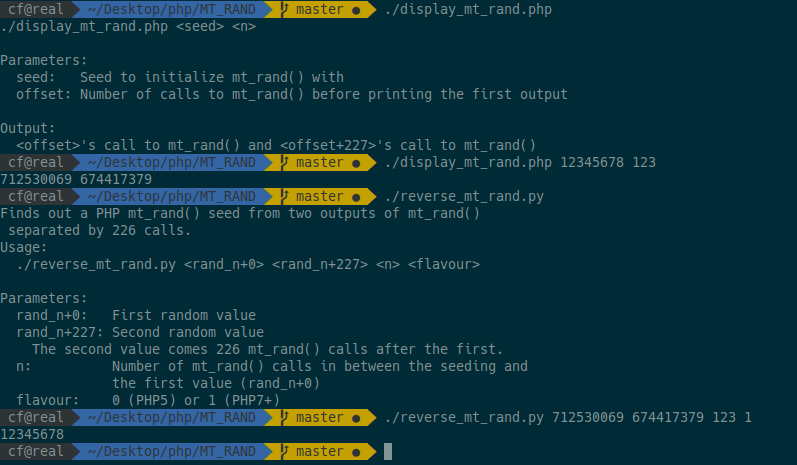The image size is (797, 465).
Task: Click the <flavour> placeholder in the usage line
Action: pyautogui.click(x=444, y=264)
